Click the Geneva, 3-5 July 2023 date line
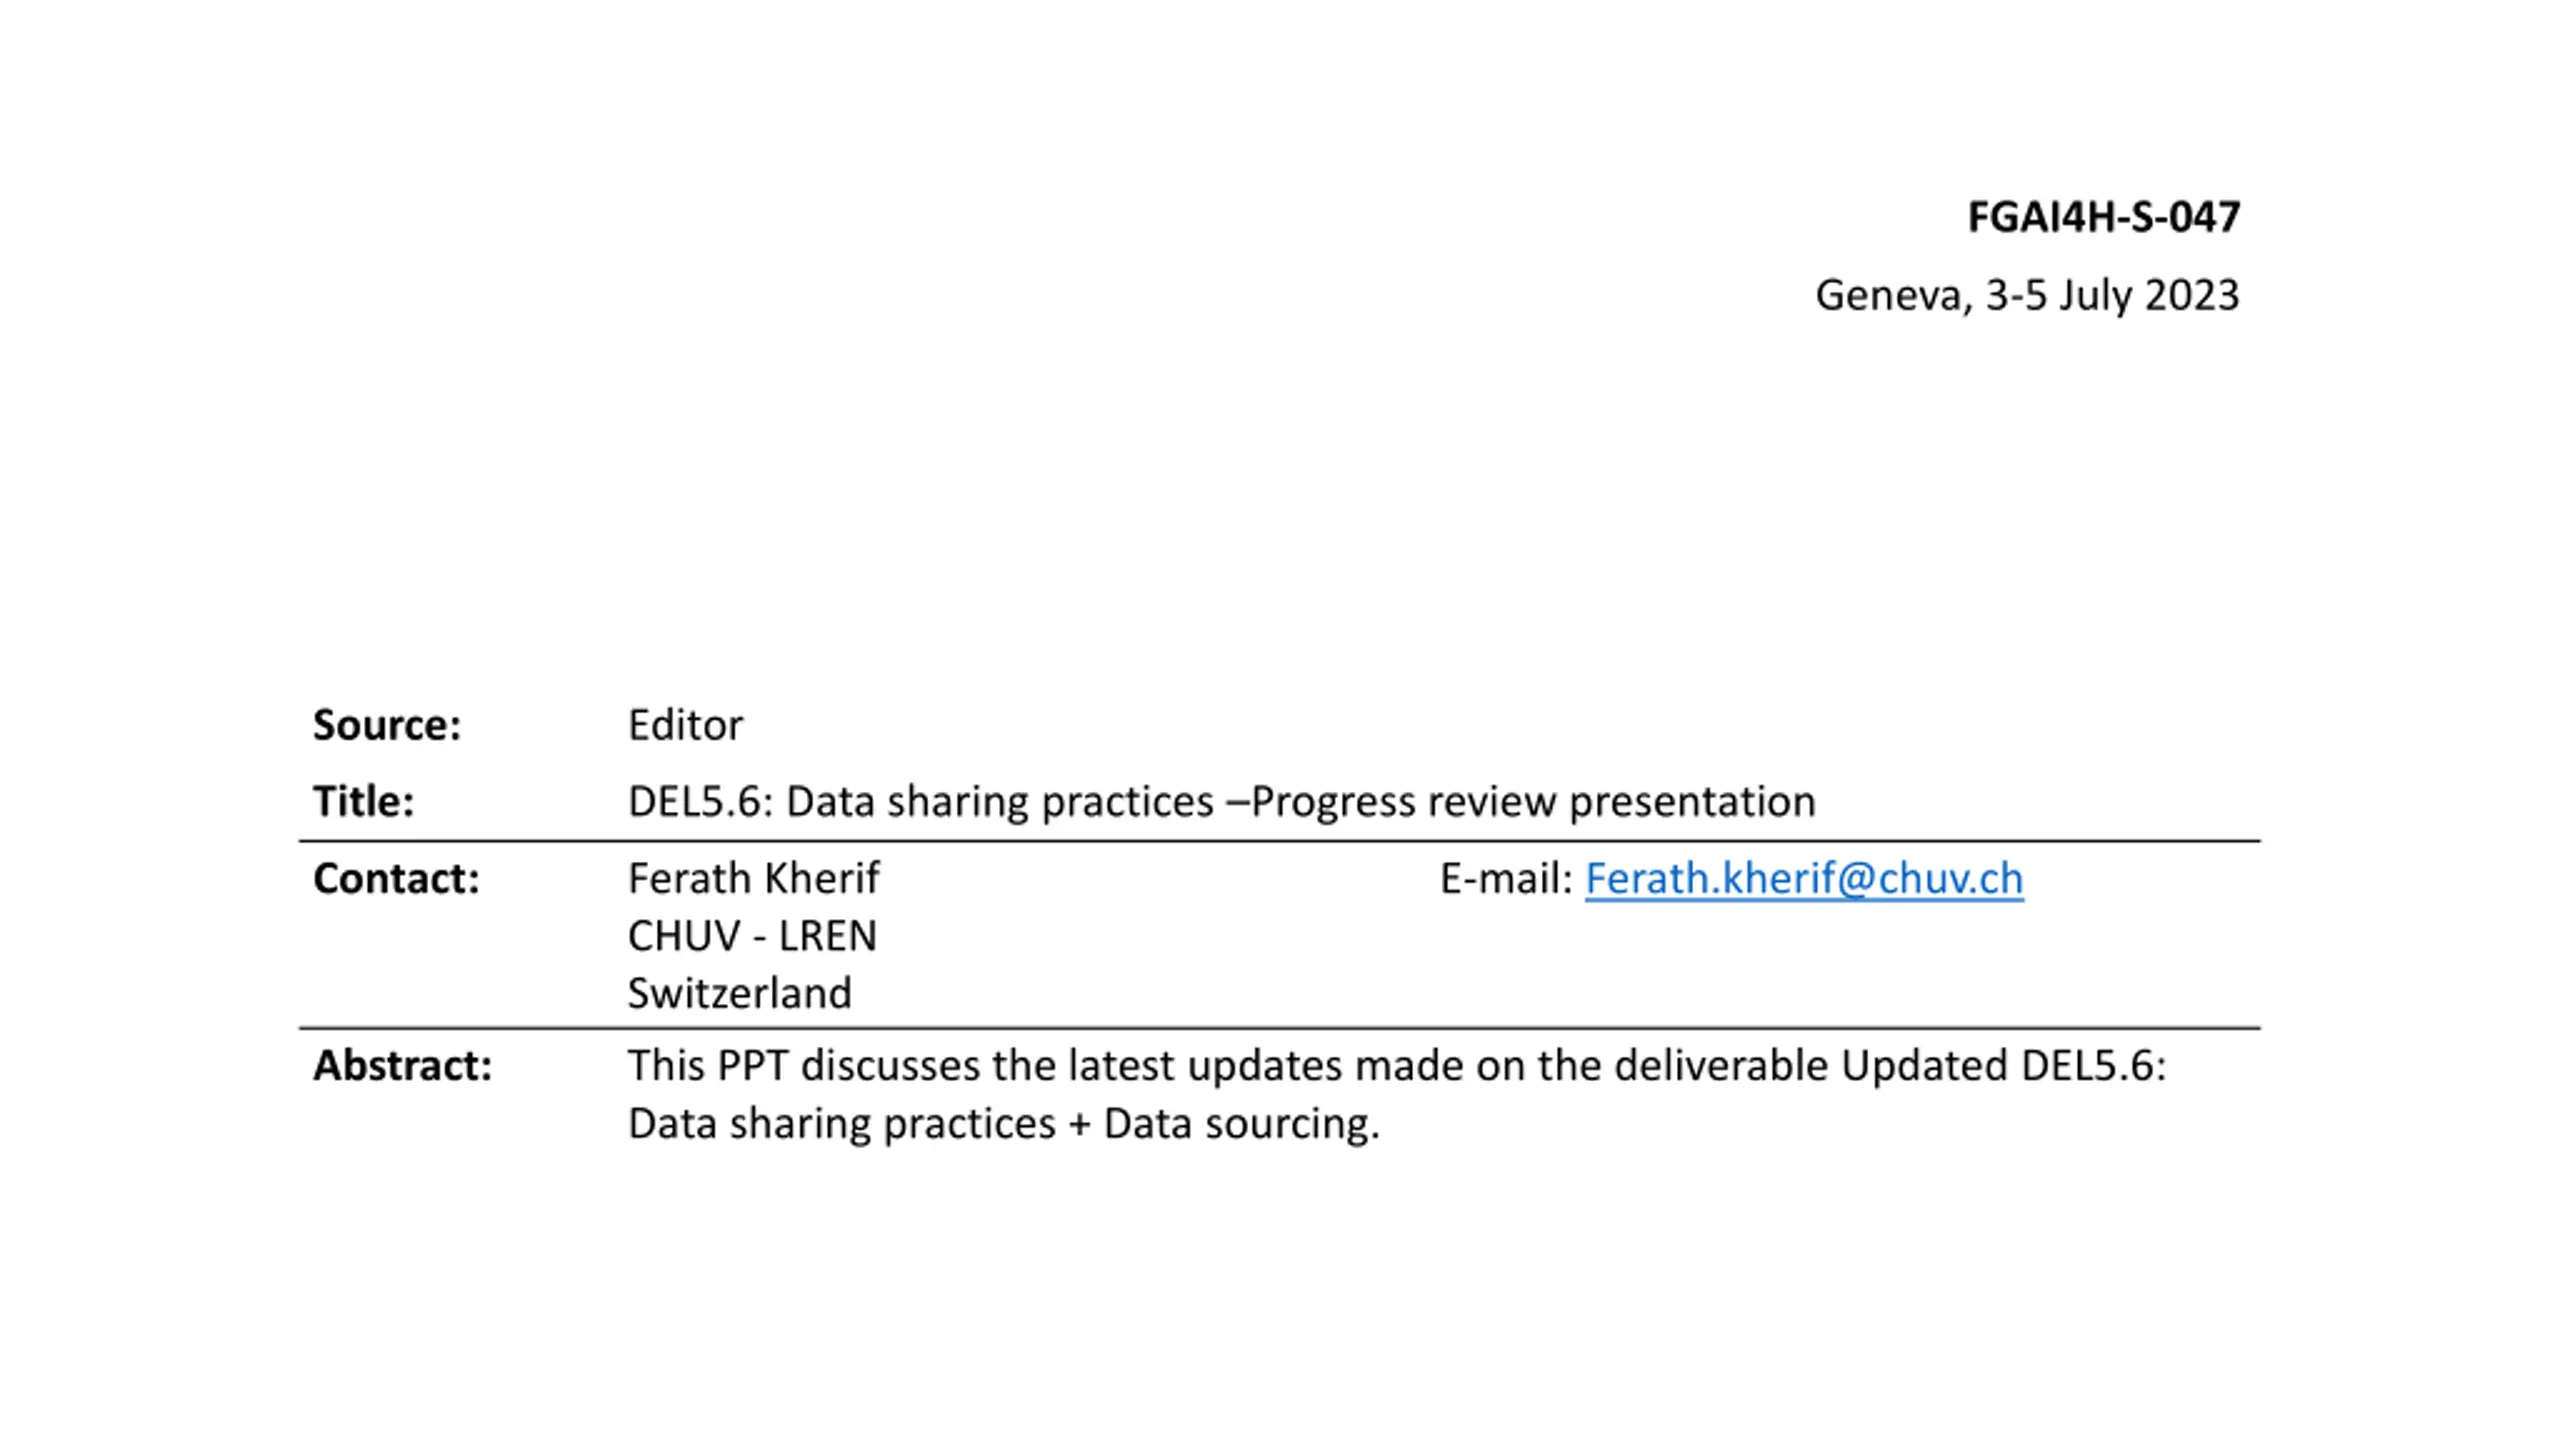The width and height of the screenshot is (2560, 1440). (2027, 295)
